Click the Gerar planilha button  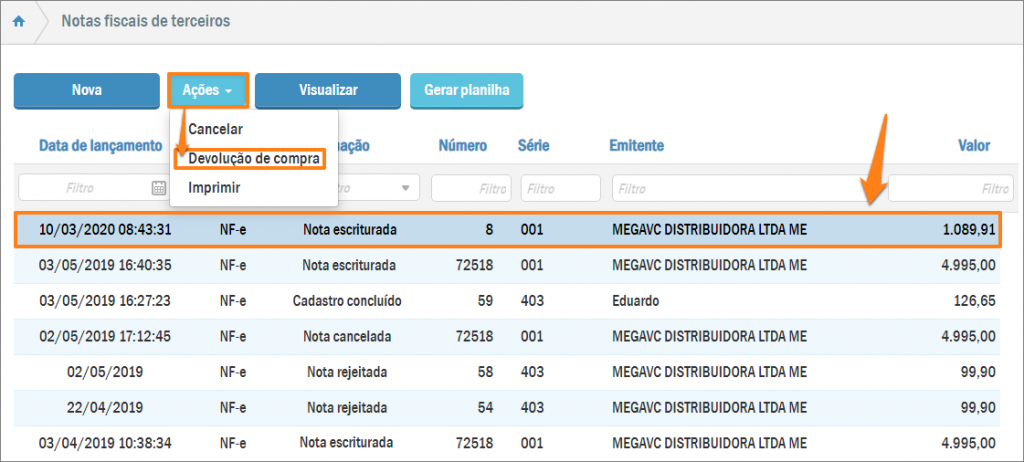(x=466, y=90)
